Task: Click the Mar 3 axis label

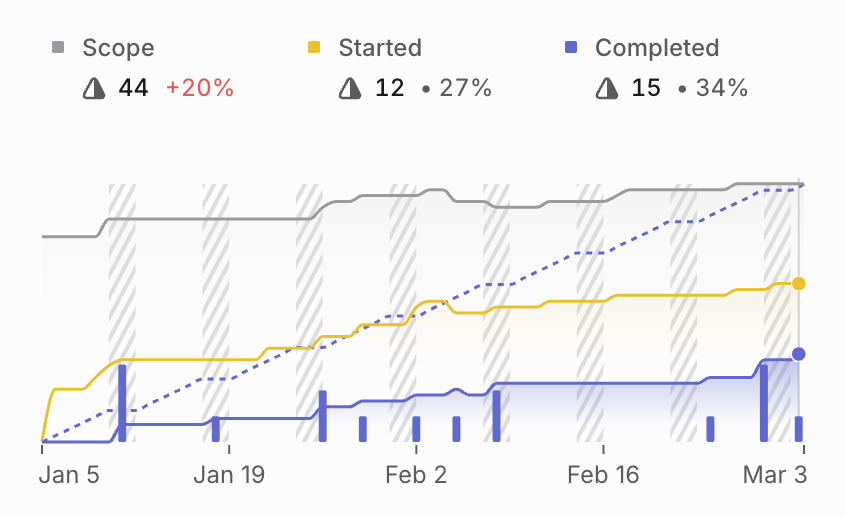Action: (x=773, y=475)
